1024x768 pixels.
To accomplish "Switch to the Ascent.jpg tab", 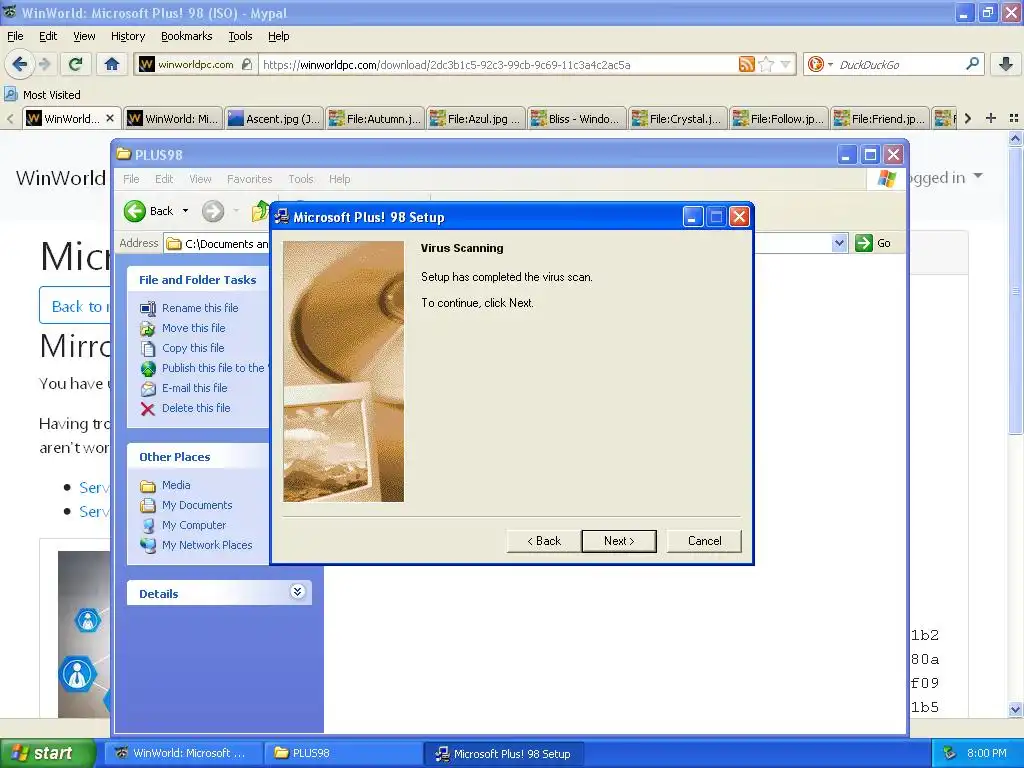I will (x=274, y=118).
